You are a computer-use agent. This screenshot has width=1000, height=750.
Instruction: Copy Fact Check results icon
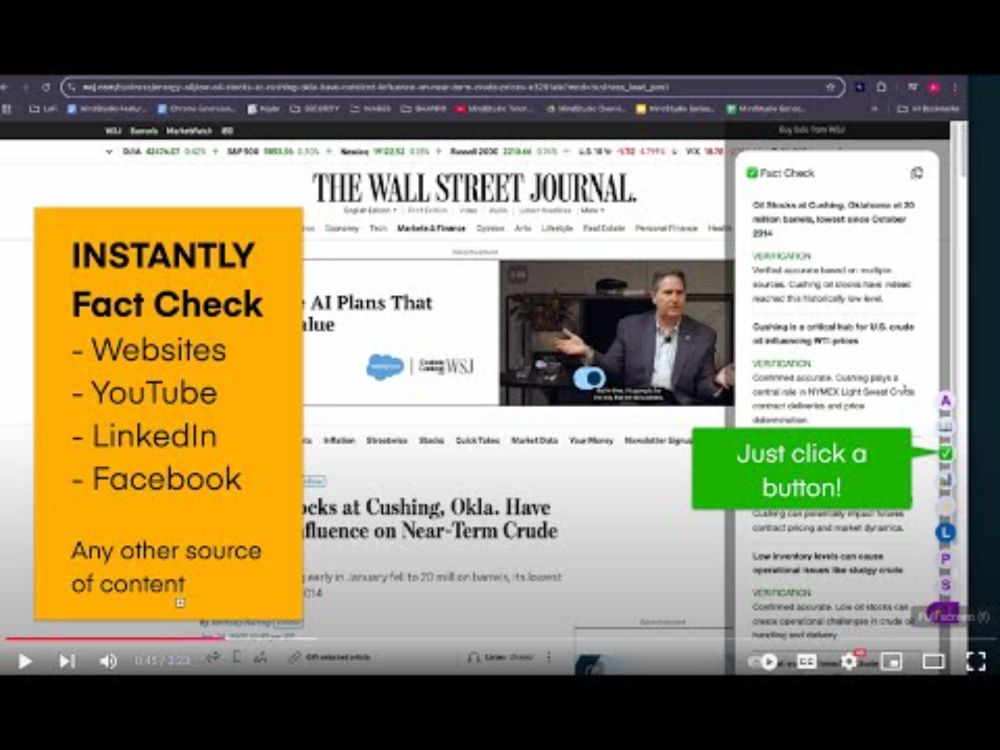[916, 173]
